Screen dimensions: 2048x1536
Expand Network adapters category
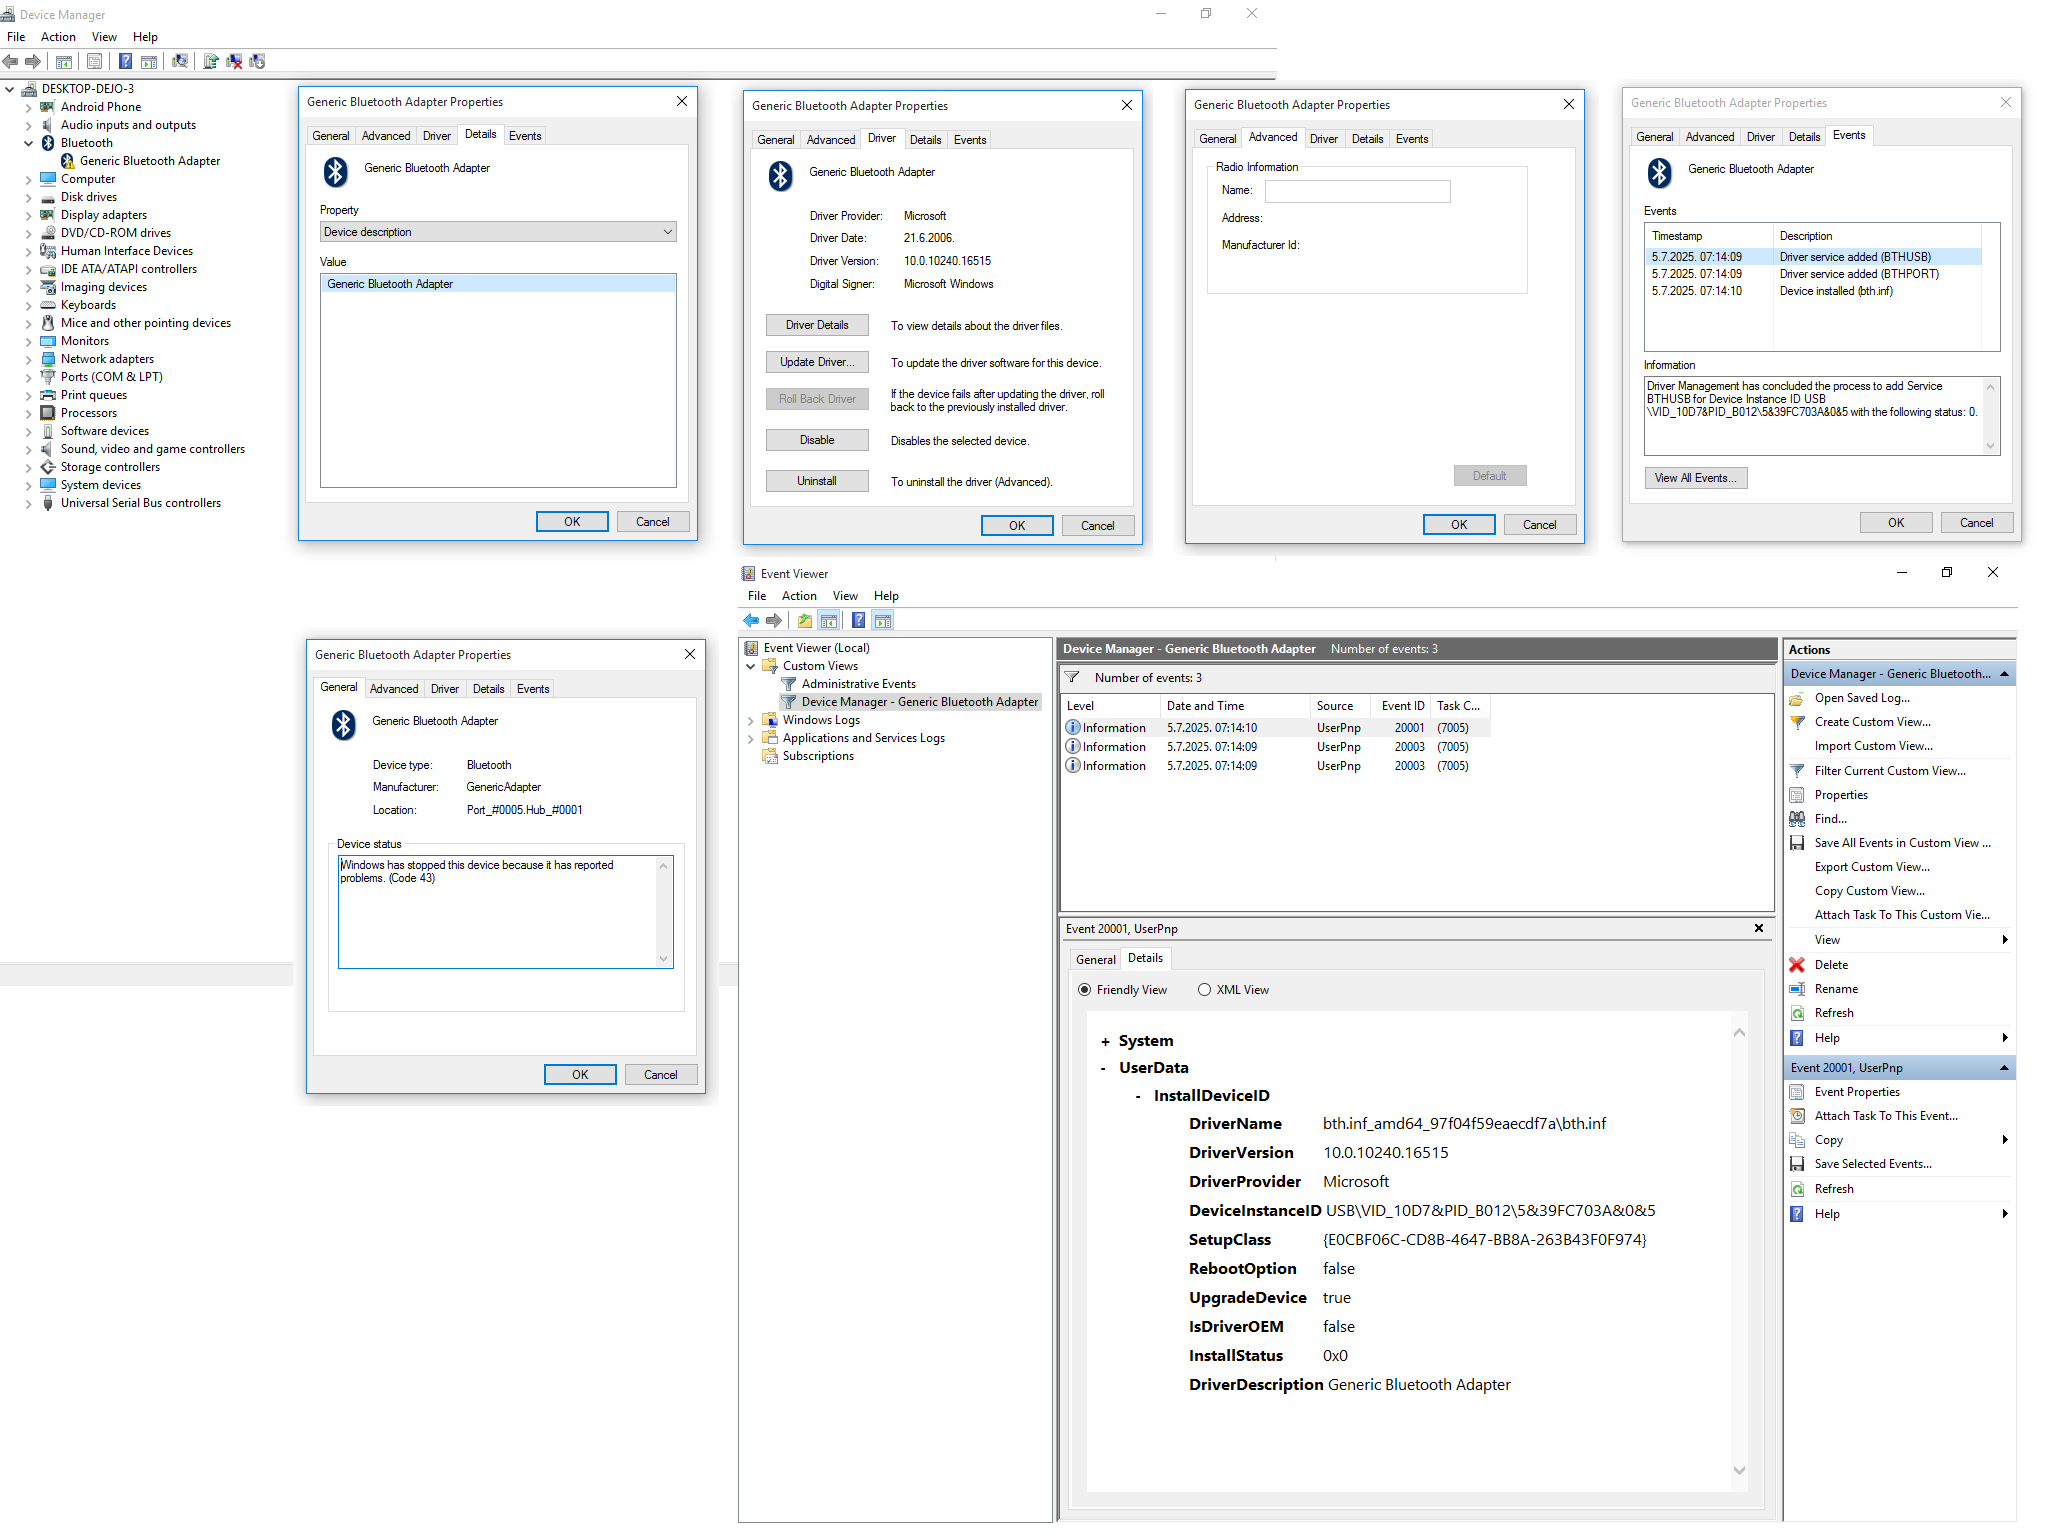[29, 359]
